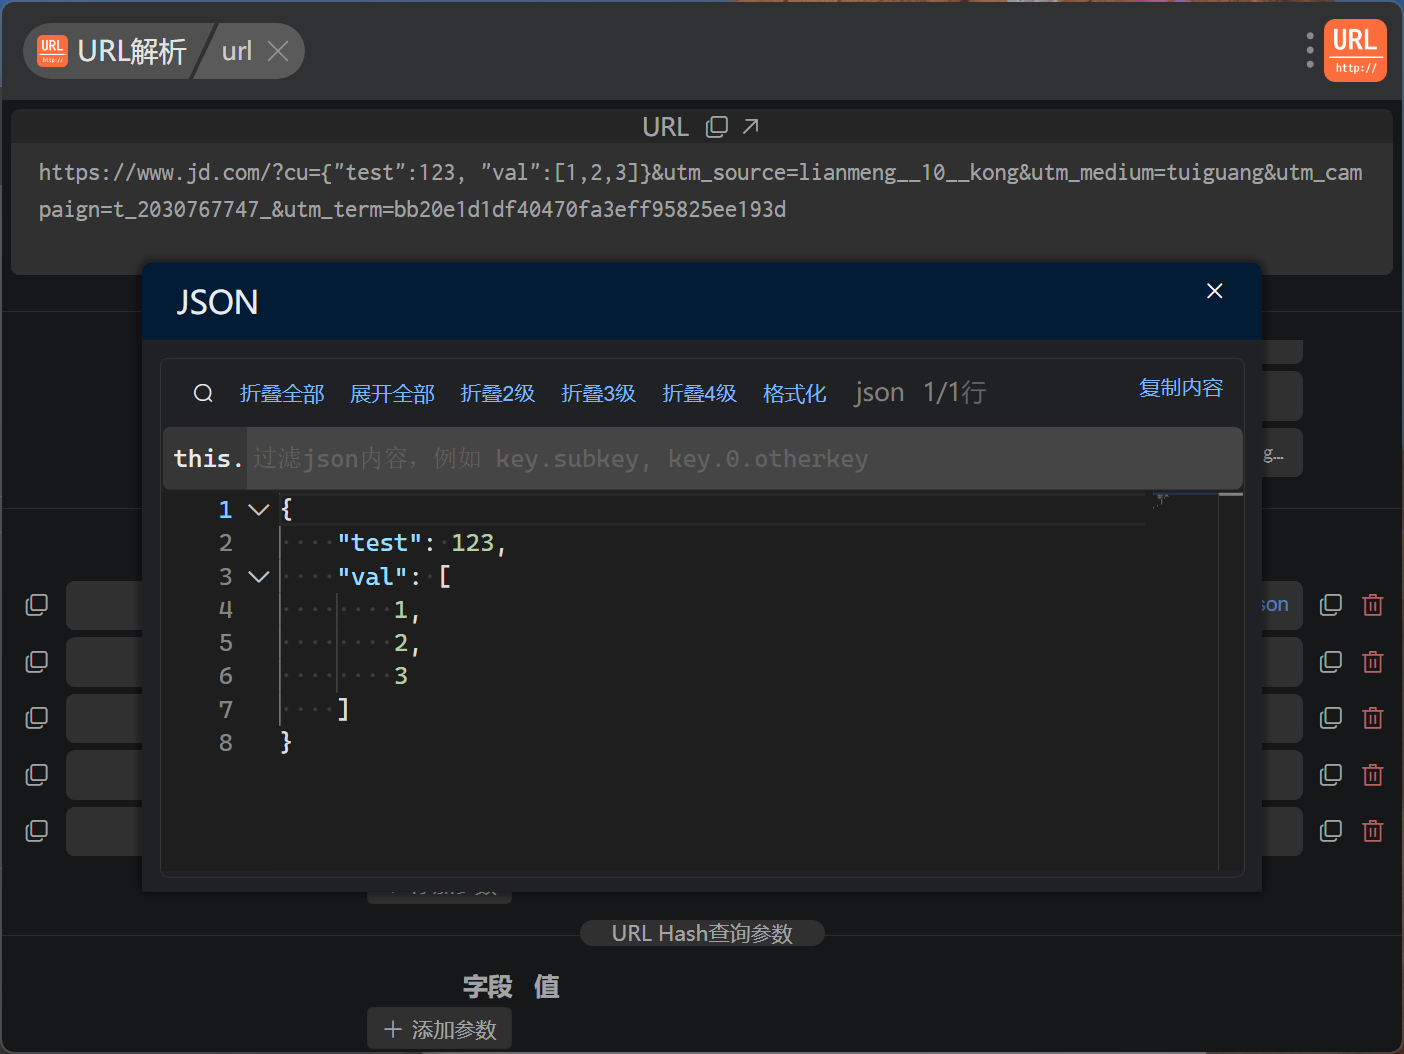Focus the JSON filter input field
The image size is (1404, 1054).
(x=744, y=458)
